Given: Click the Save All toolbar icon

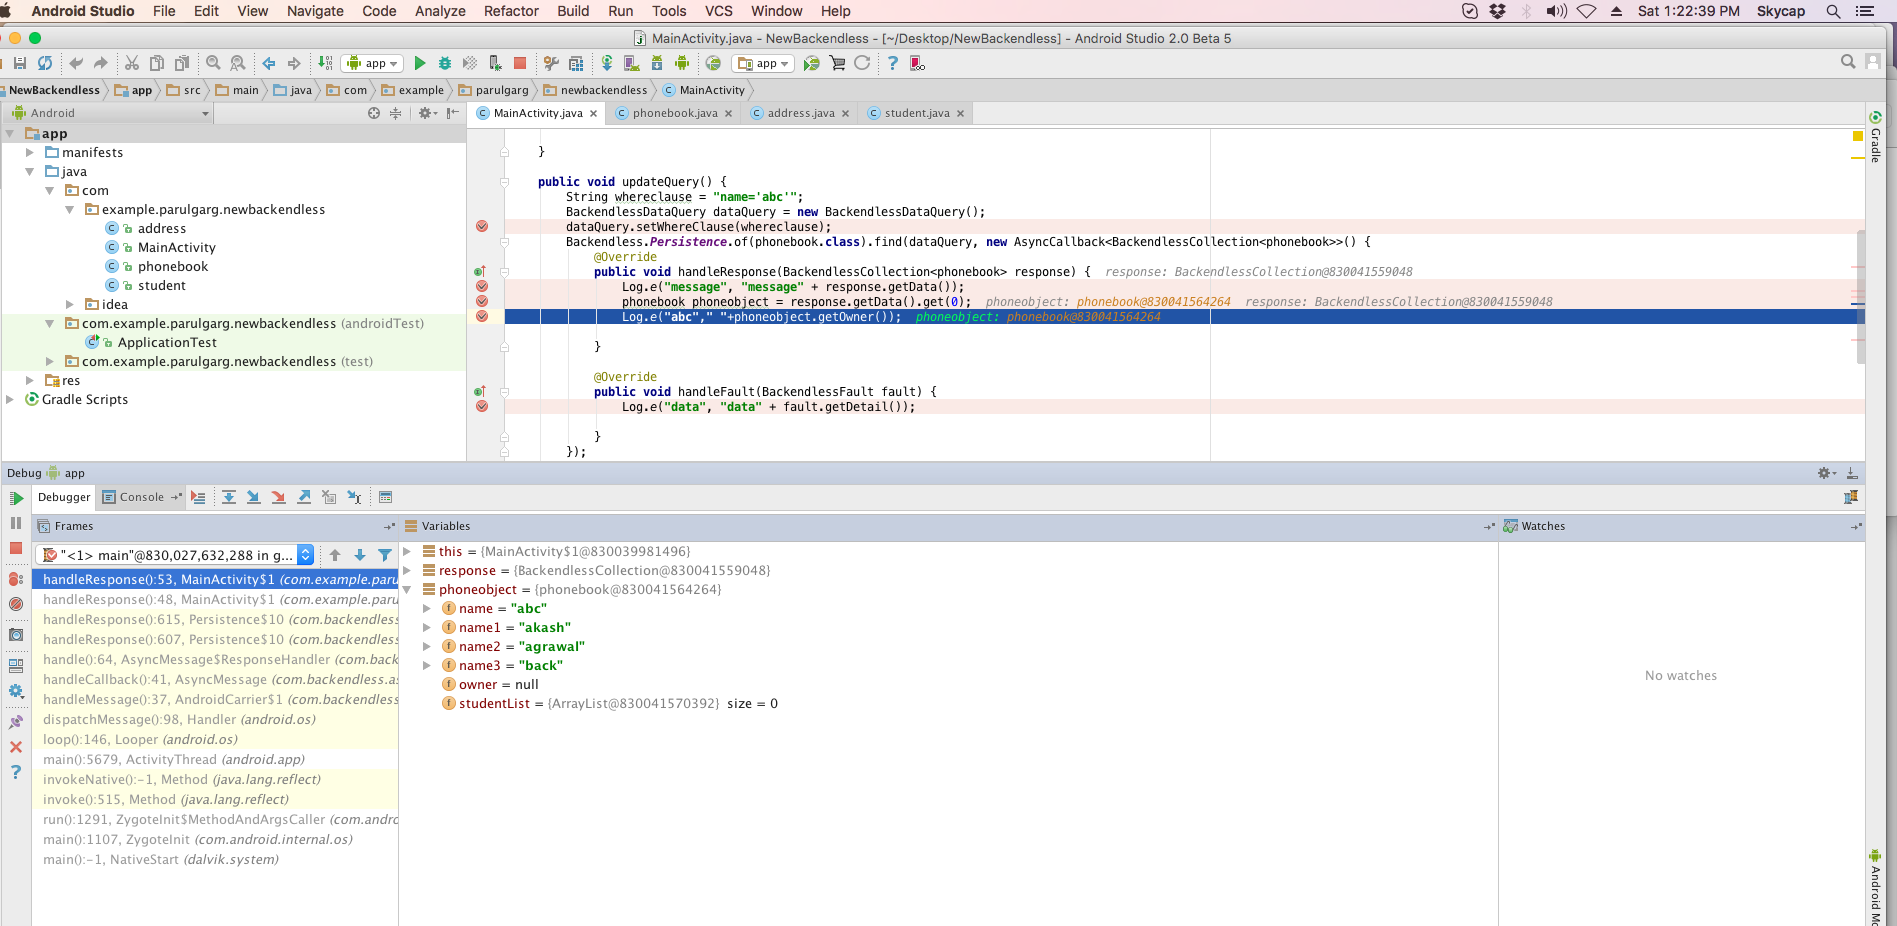Looking at the screenshot, I should pyautogui.click(x=20, y=63).
